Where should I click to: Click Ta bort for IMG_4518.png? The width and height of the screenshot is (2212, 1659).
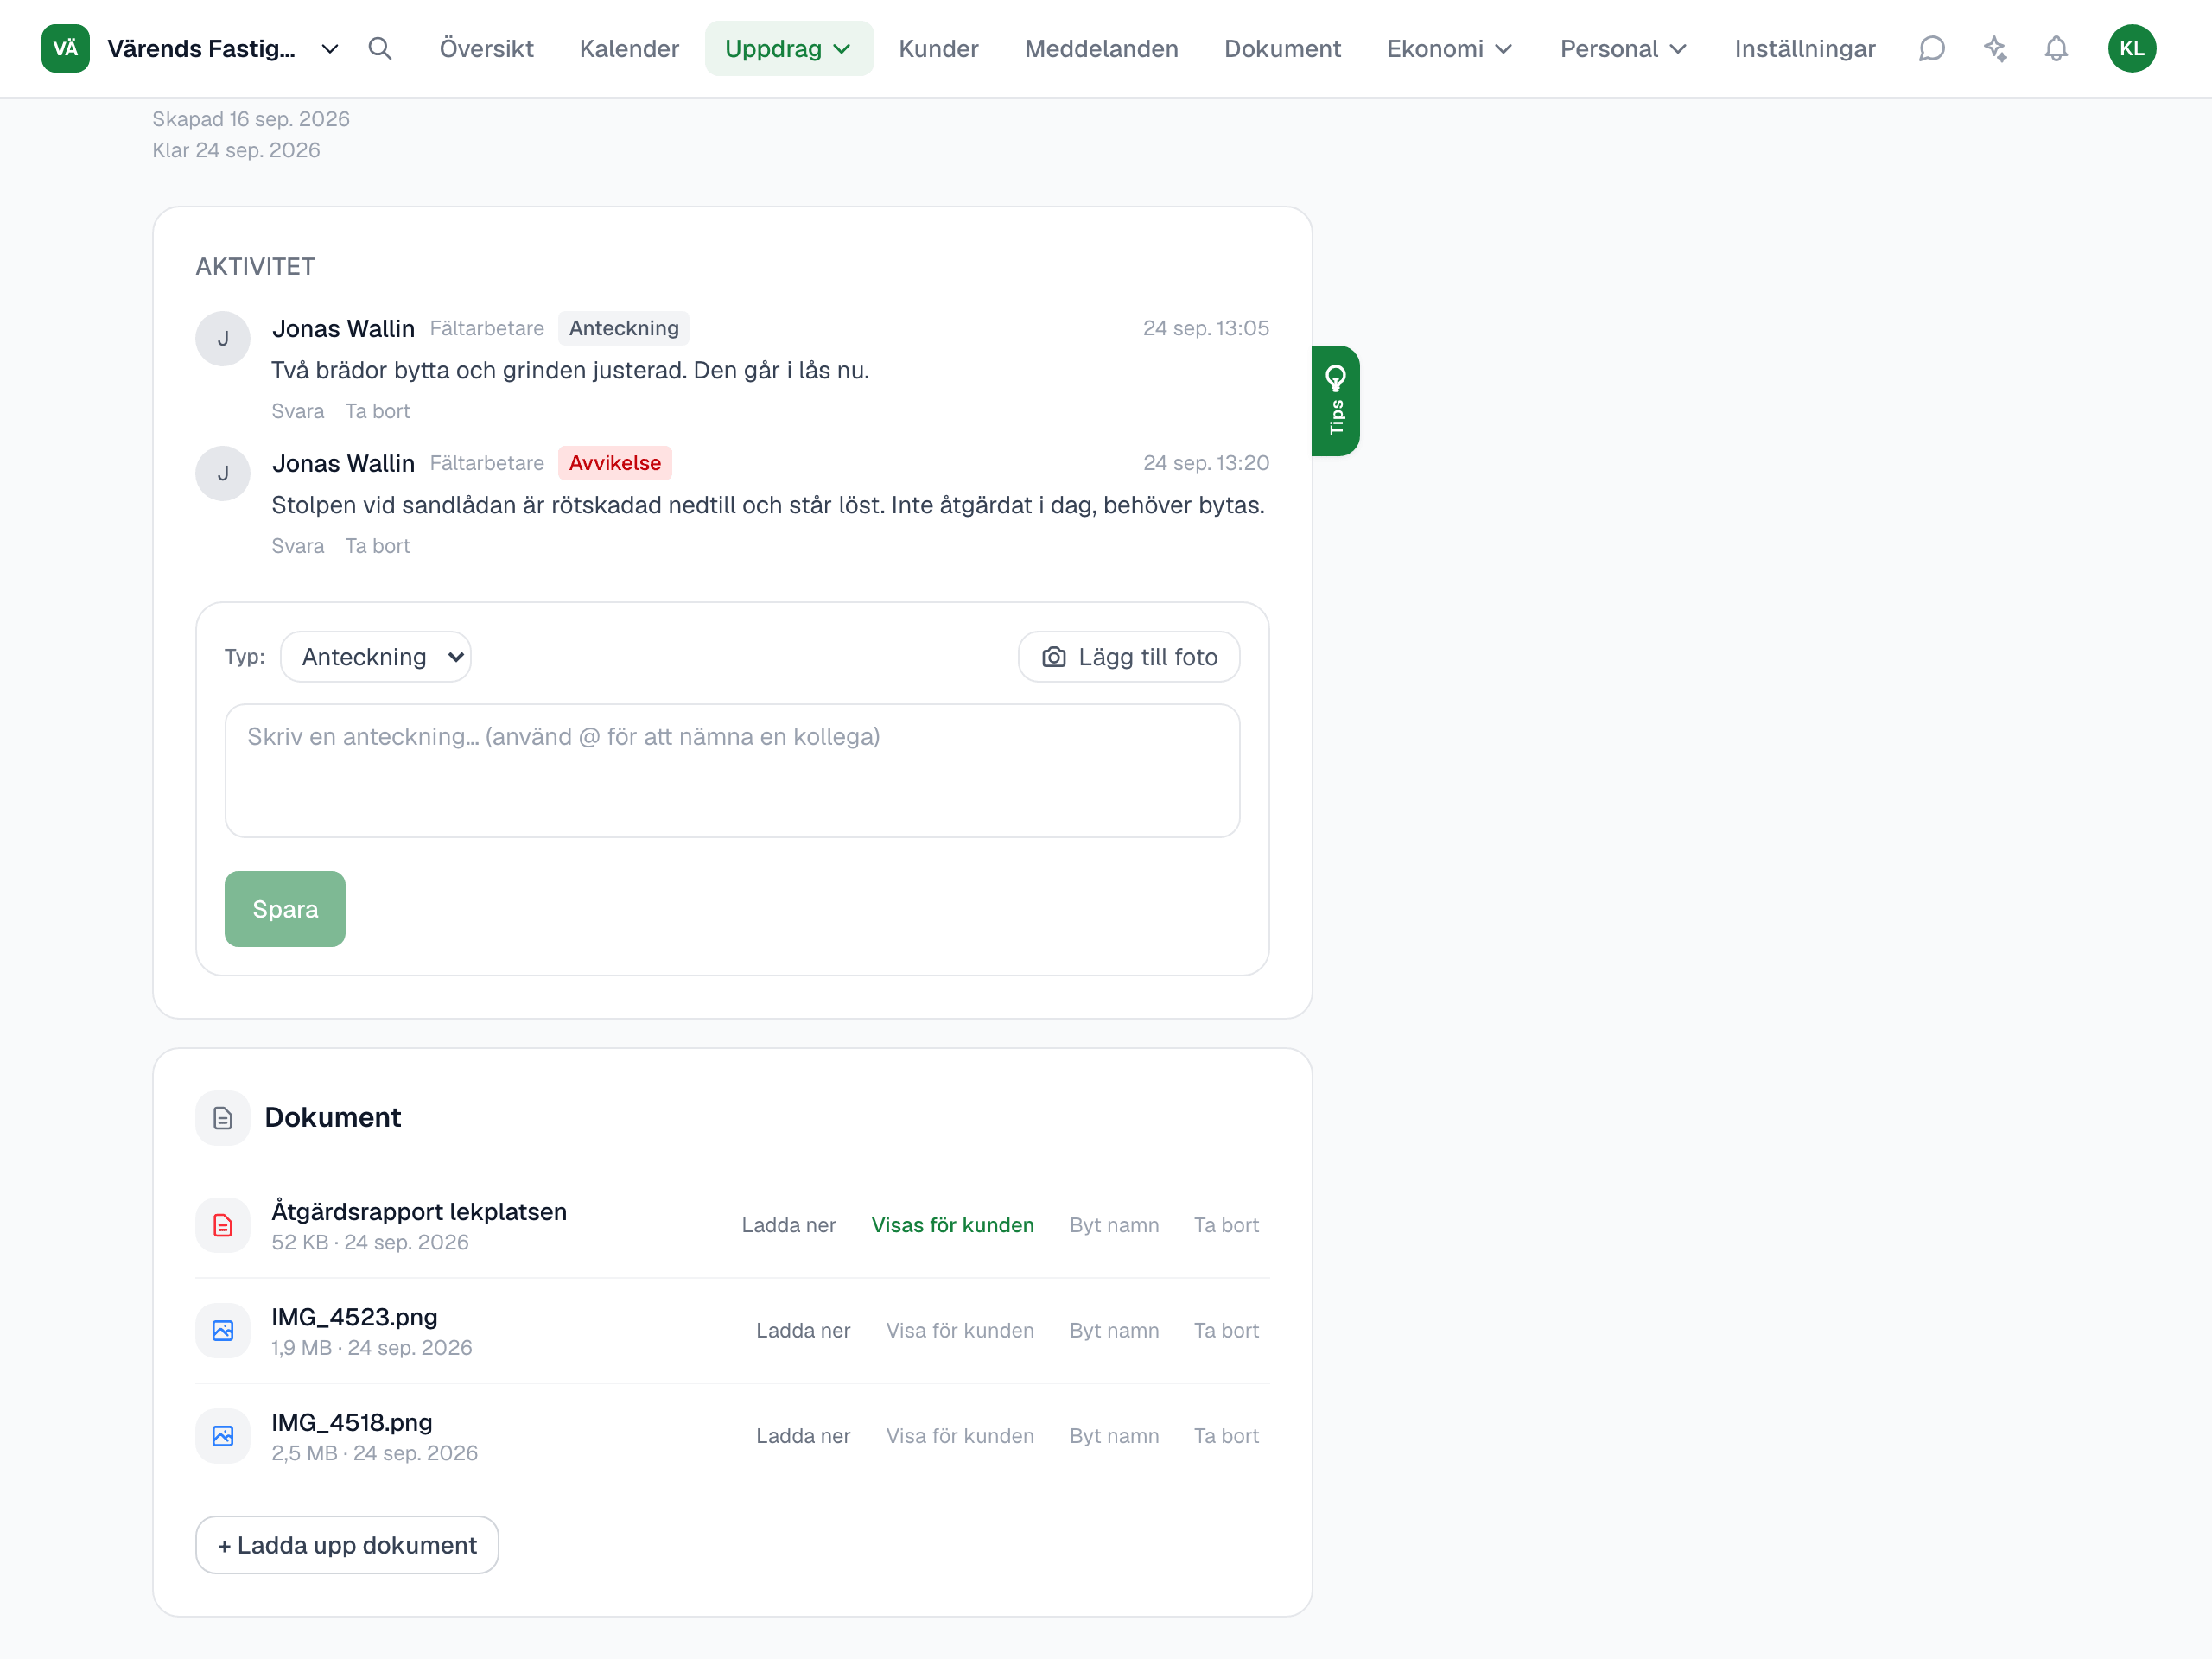1226,1436
